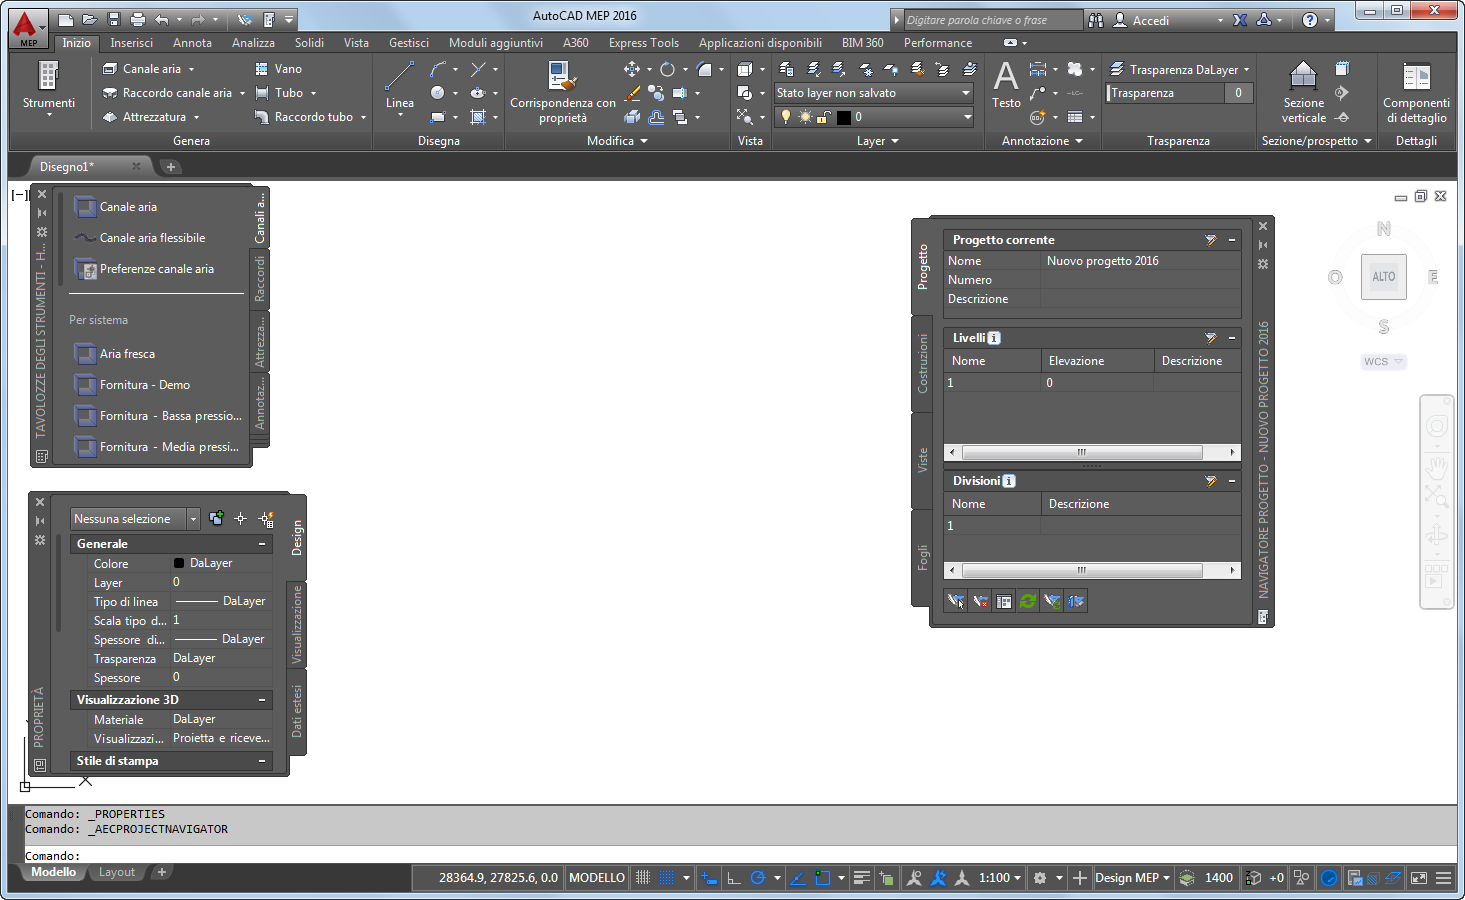Toggle lineweight display in status bar
The height and width of the screenshot is (900, 1465).
point(862,878)
